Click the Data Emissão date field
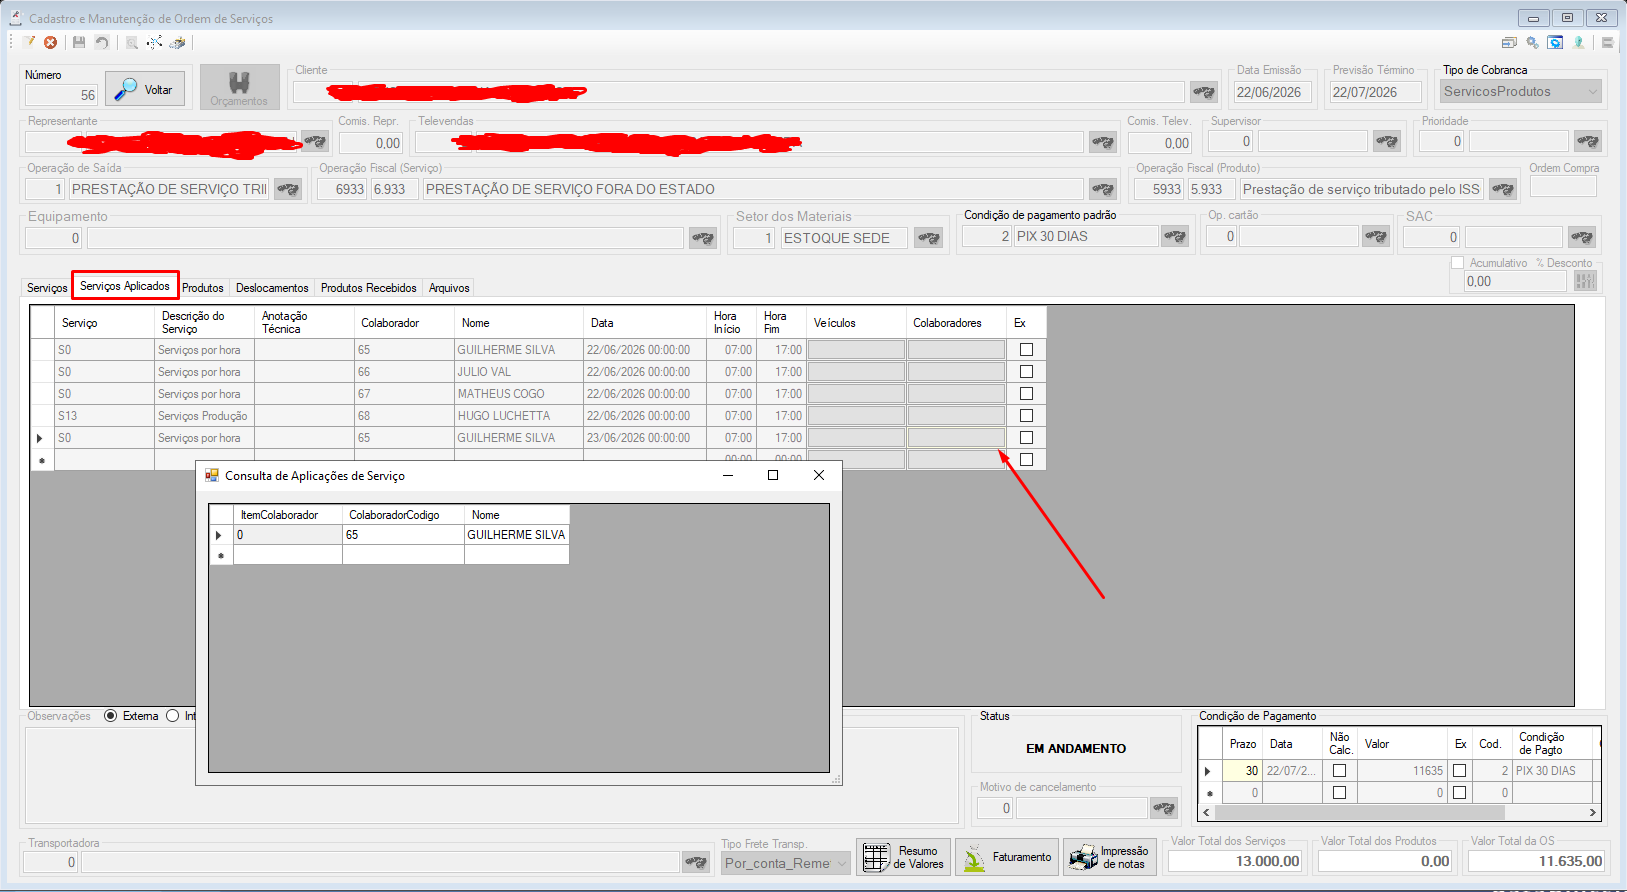This screenshot has width=1627, height=892. pyautogui.click(x=1272, y=92)
